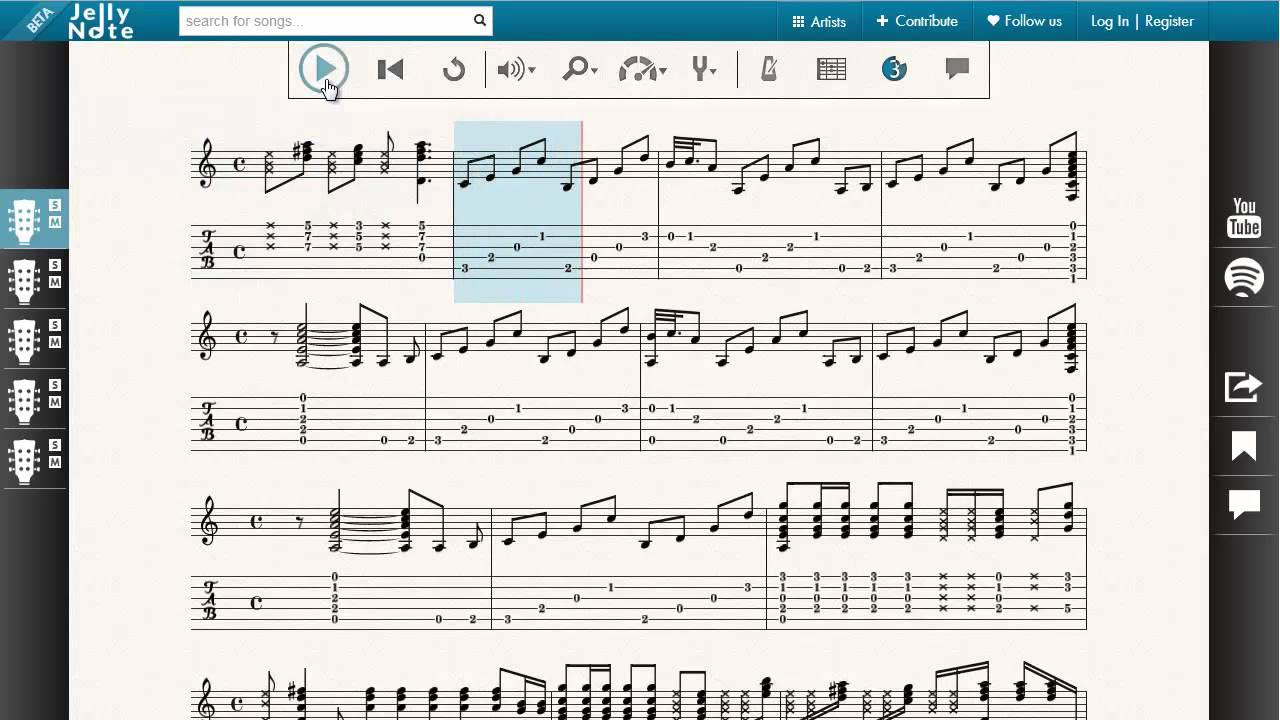Screen dimensions: 1280x720
Task: Open the tablature view icon
Action: pos(831,69)
